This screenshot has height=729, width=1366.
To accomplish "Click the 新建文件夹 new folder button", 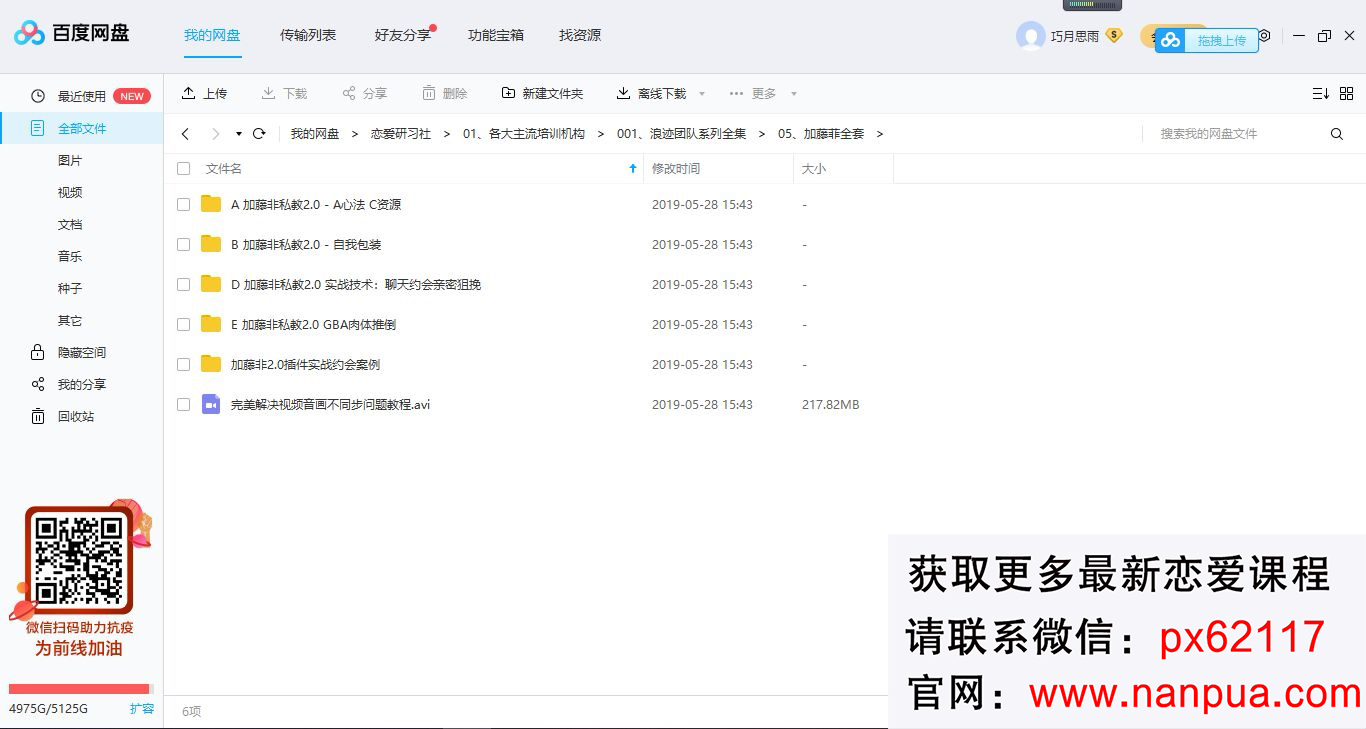I will pos(542,93).
